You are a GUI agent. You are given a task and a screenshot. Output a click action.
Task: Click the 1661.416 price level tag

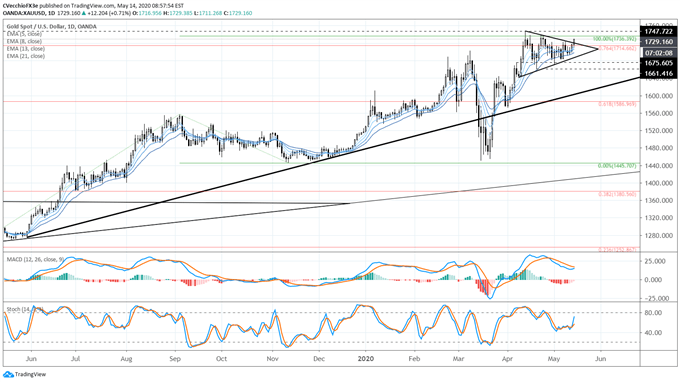point(658,73)
